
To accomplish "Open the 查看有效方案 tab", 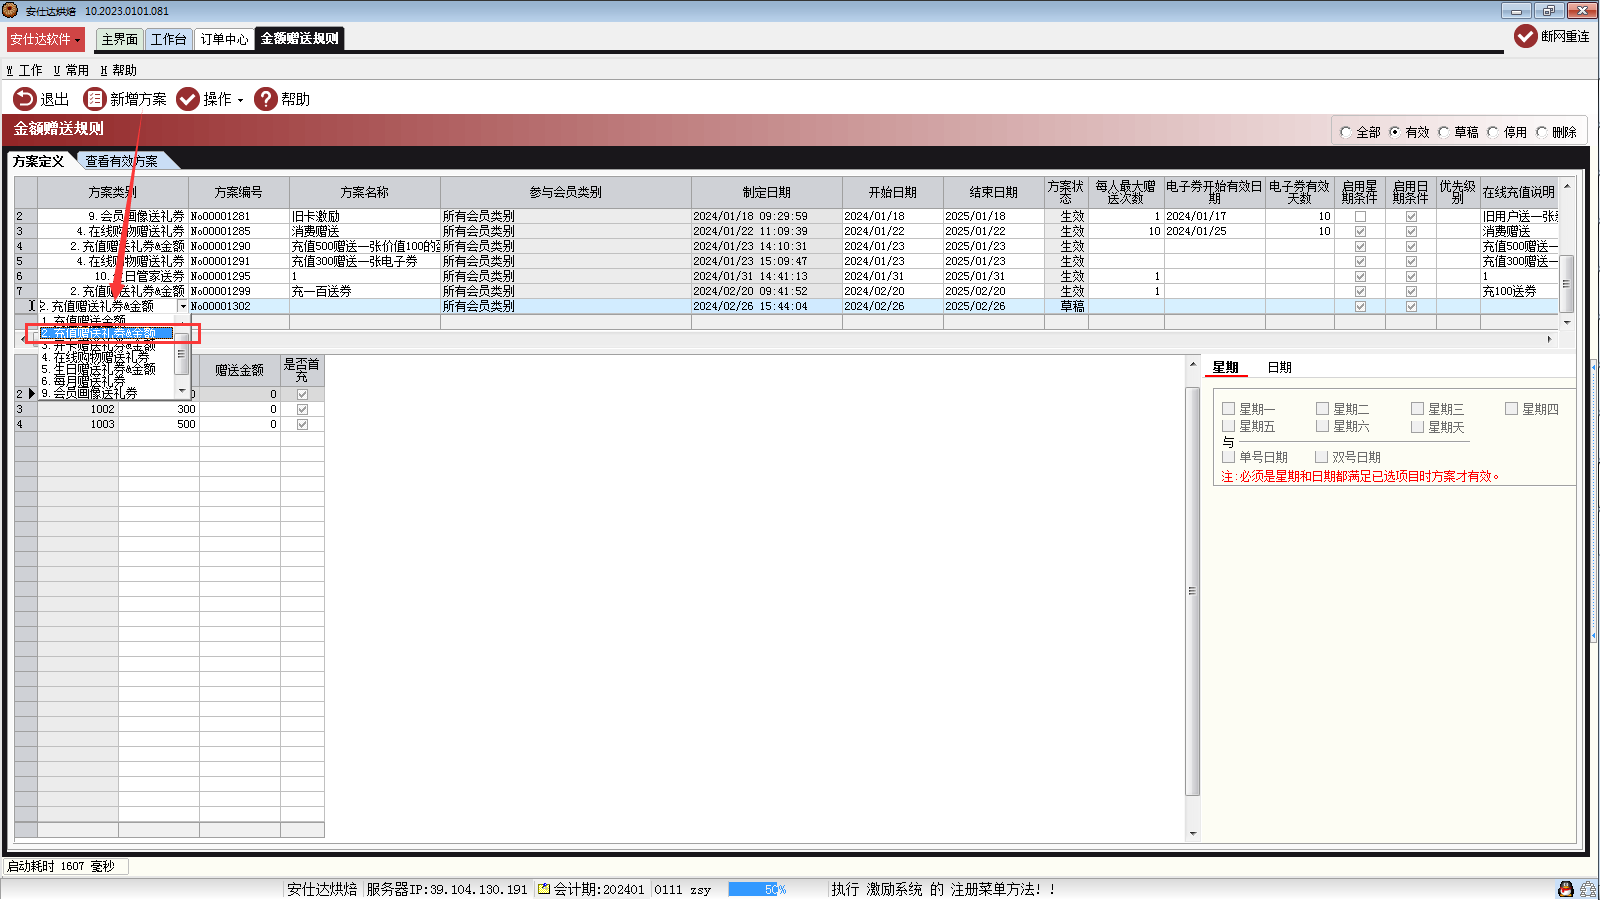I will point(122,161).
